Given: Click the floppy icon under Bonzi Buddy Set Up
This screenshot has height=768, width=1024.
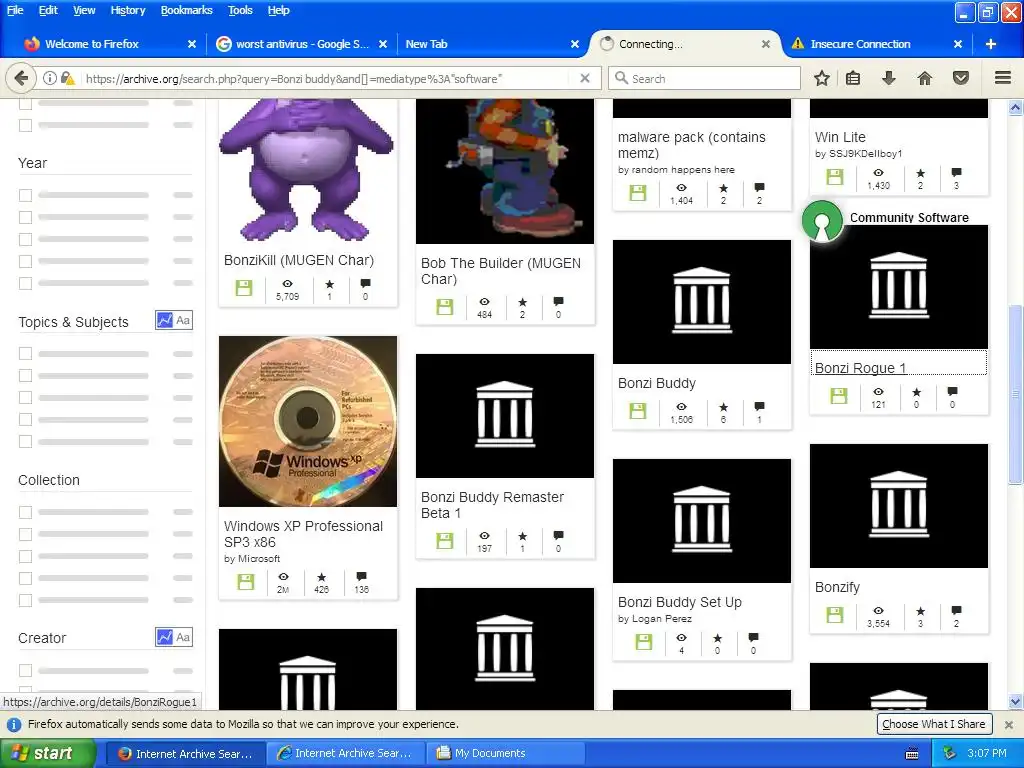Looking at the screenshot, I should [644, 641].
